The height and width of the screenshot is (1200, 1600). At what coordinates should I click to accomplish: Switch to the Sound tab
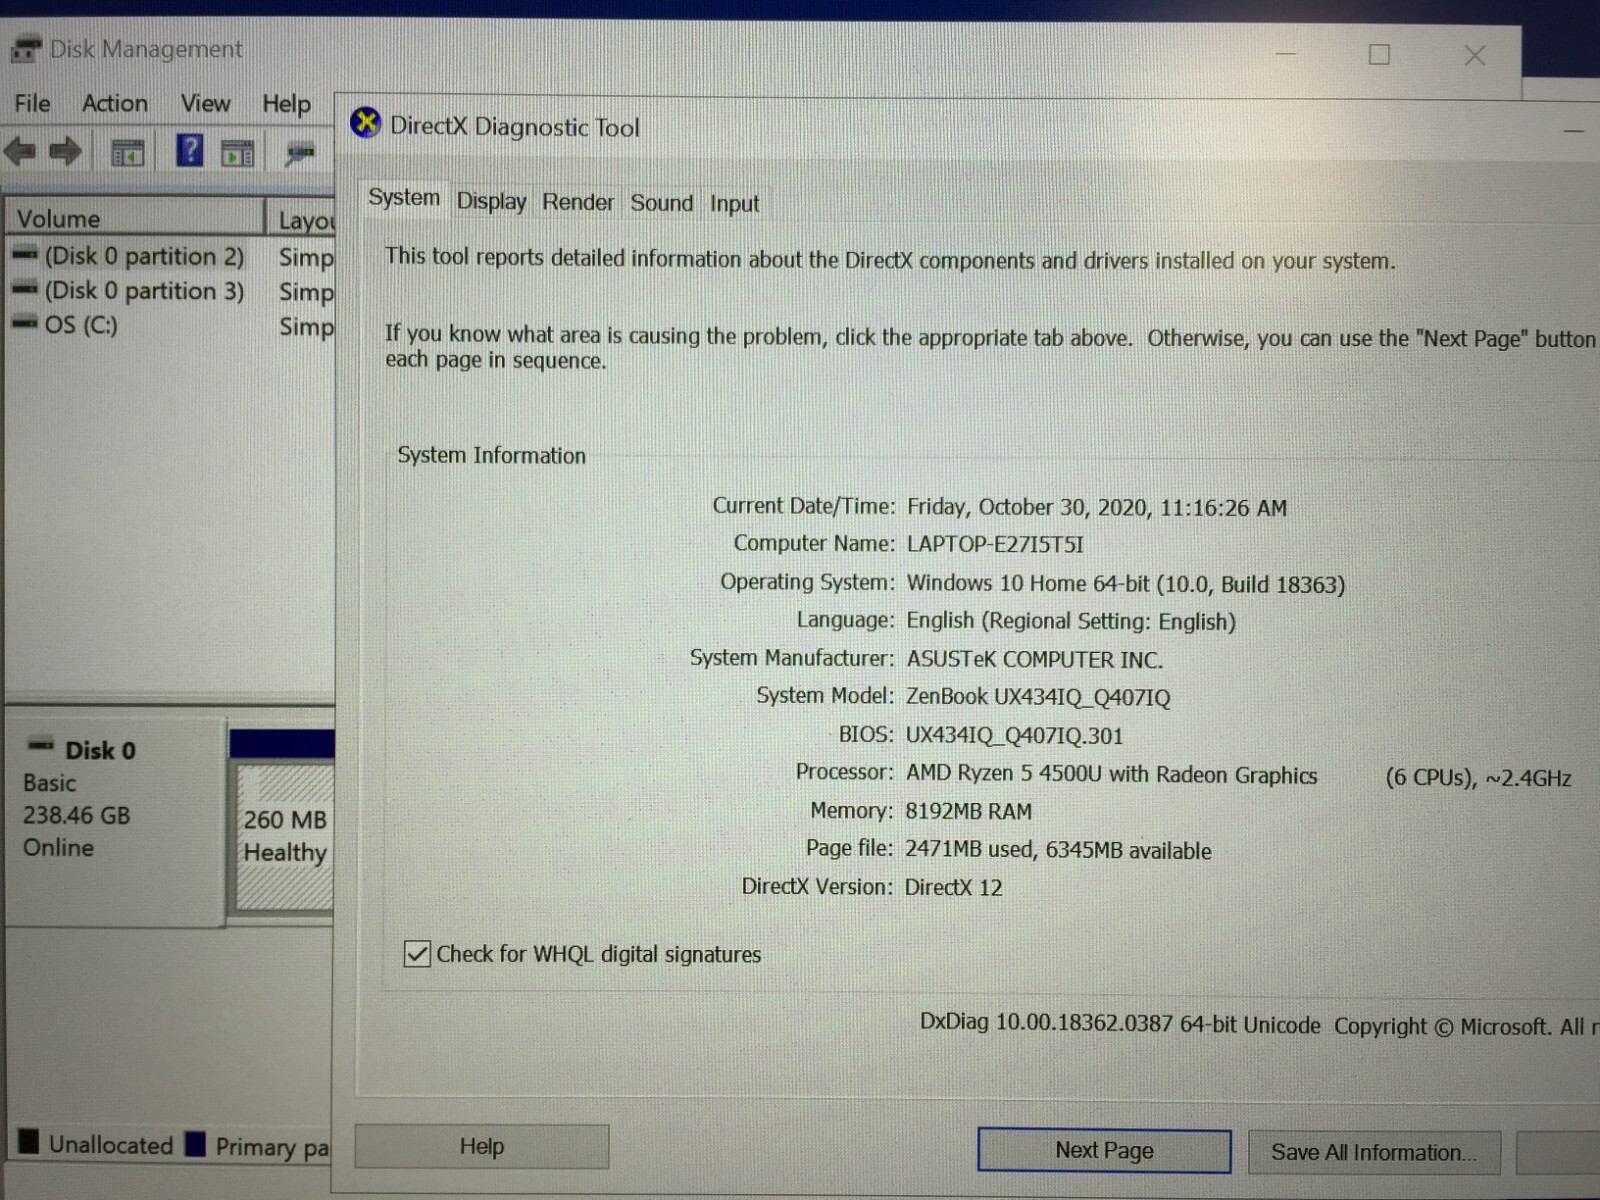coord(661,203)
